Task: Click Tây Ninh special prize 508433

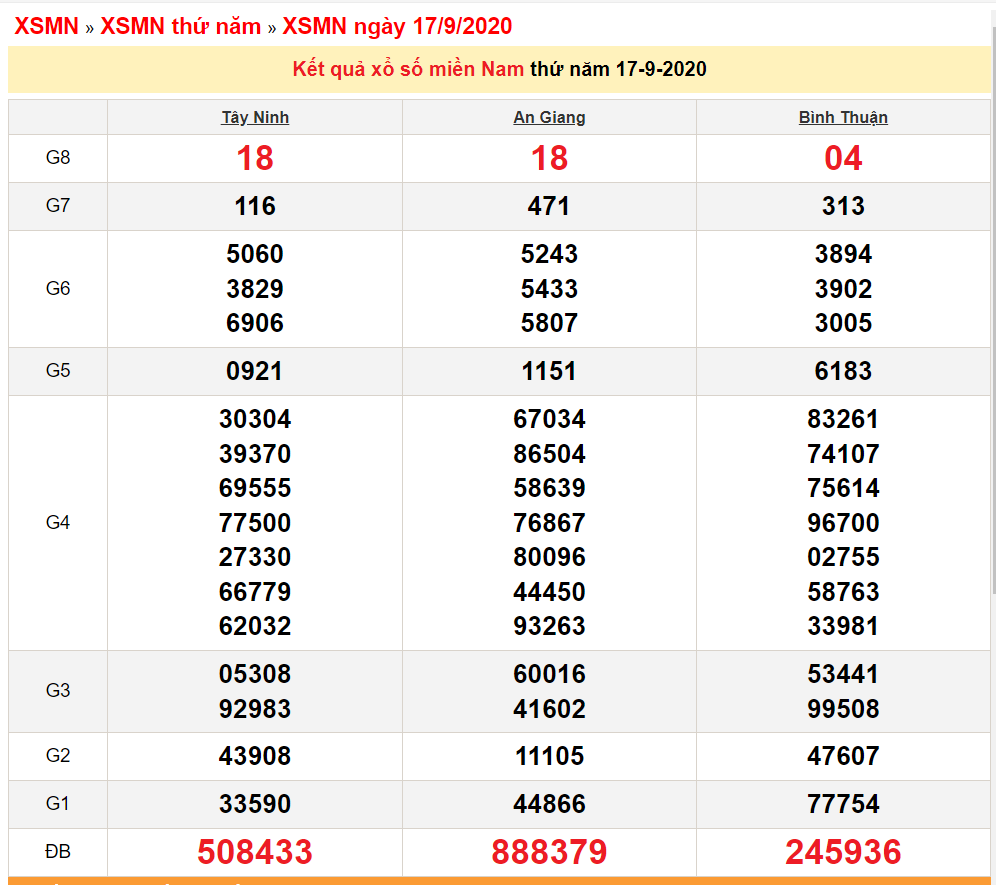Action: point(254,853)
